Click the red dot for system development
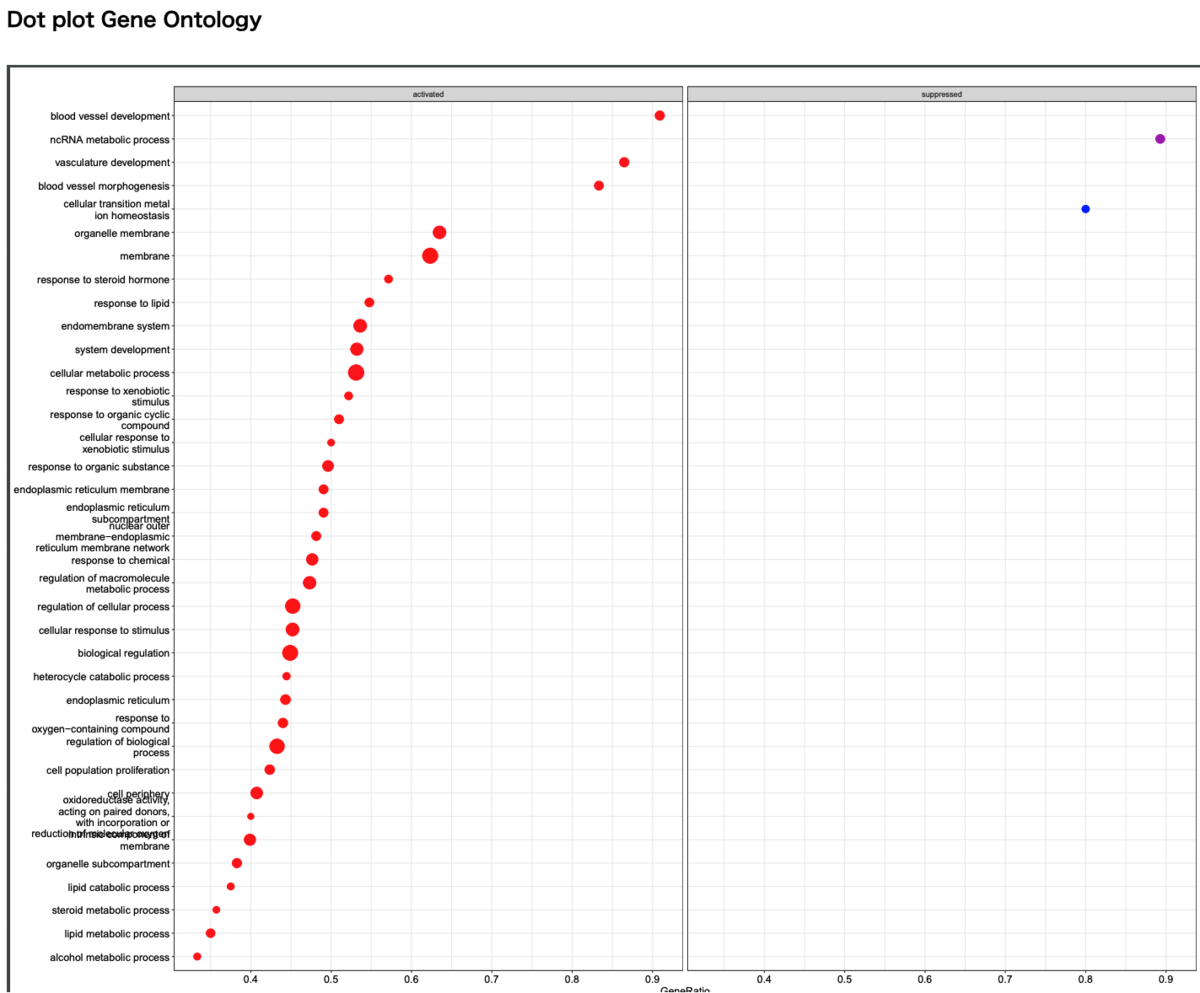This screenshot has width=1200, height=993. point(357,349)
